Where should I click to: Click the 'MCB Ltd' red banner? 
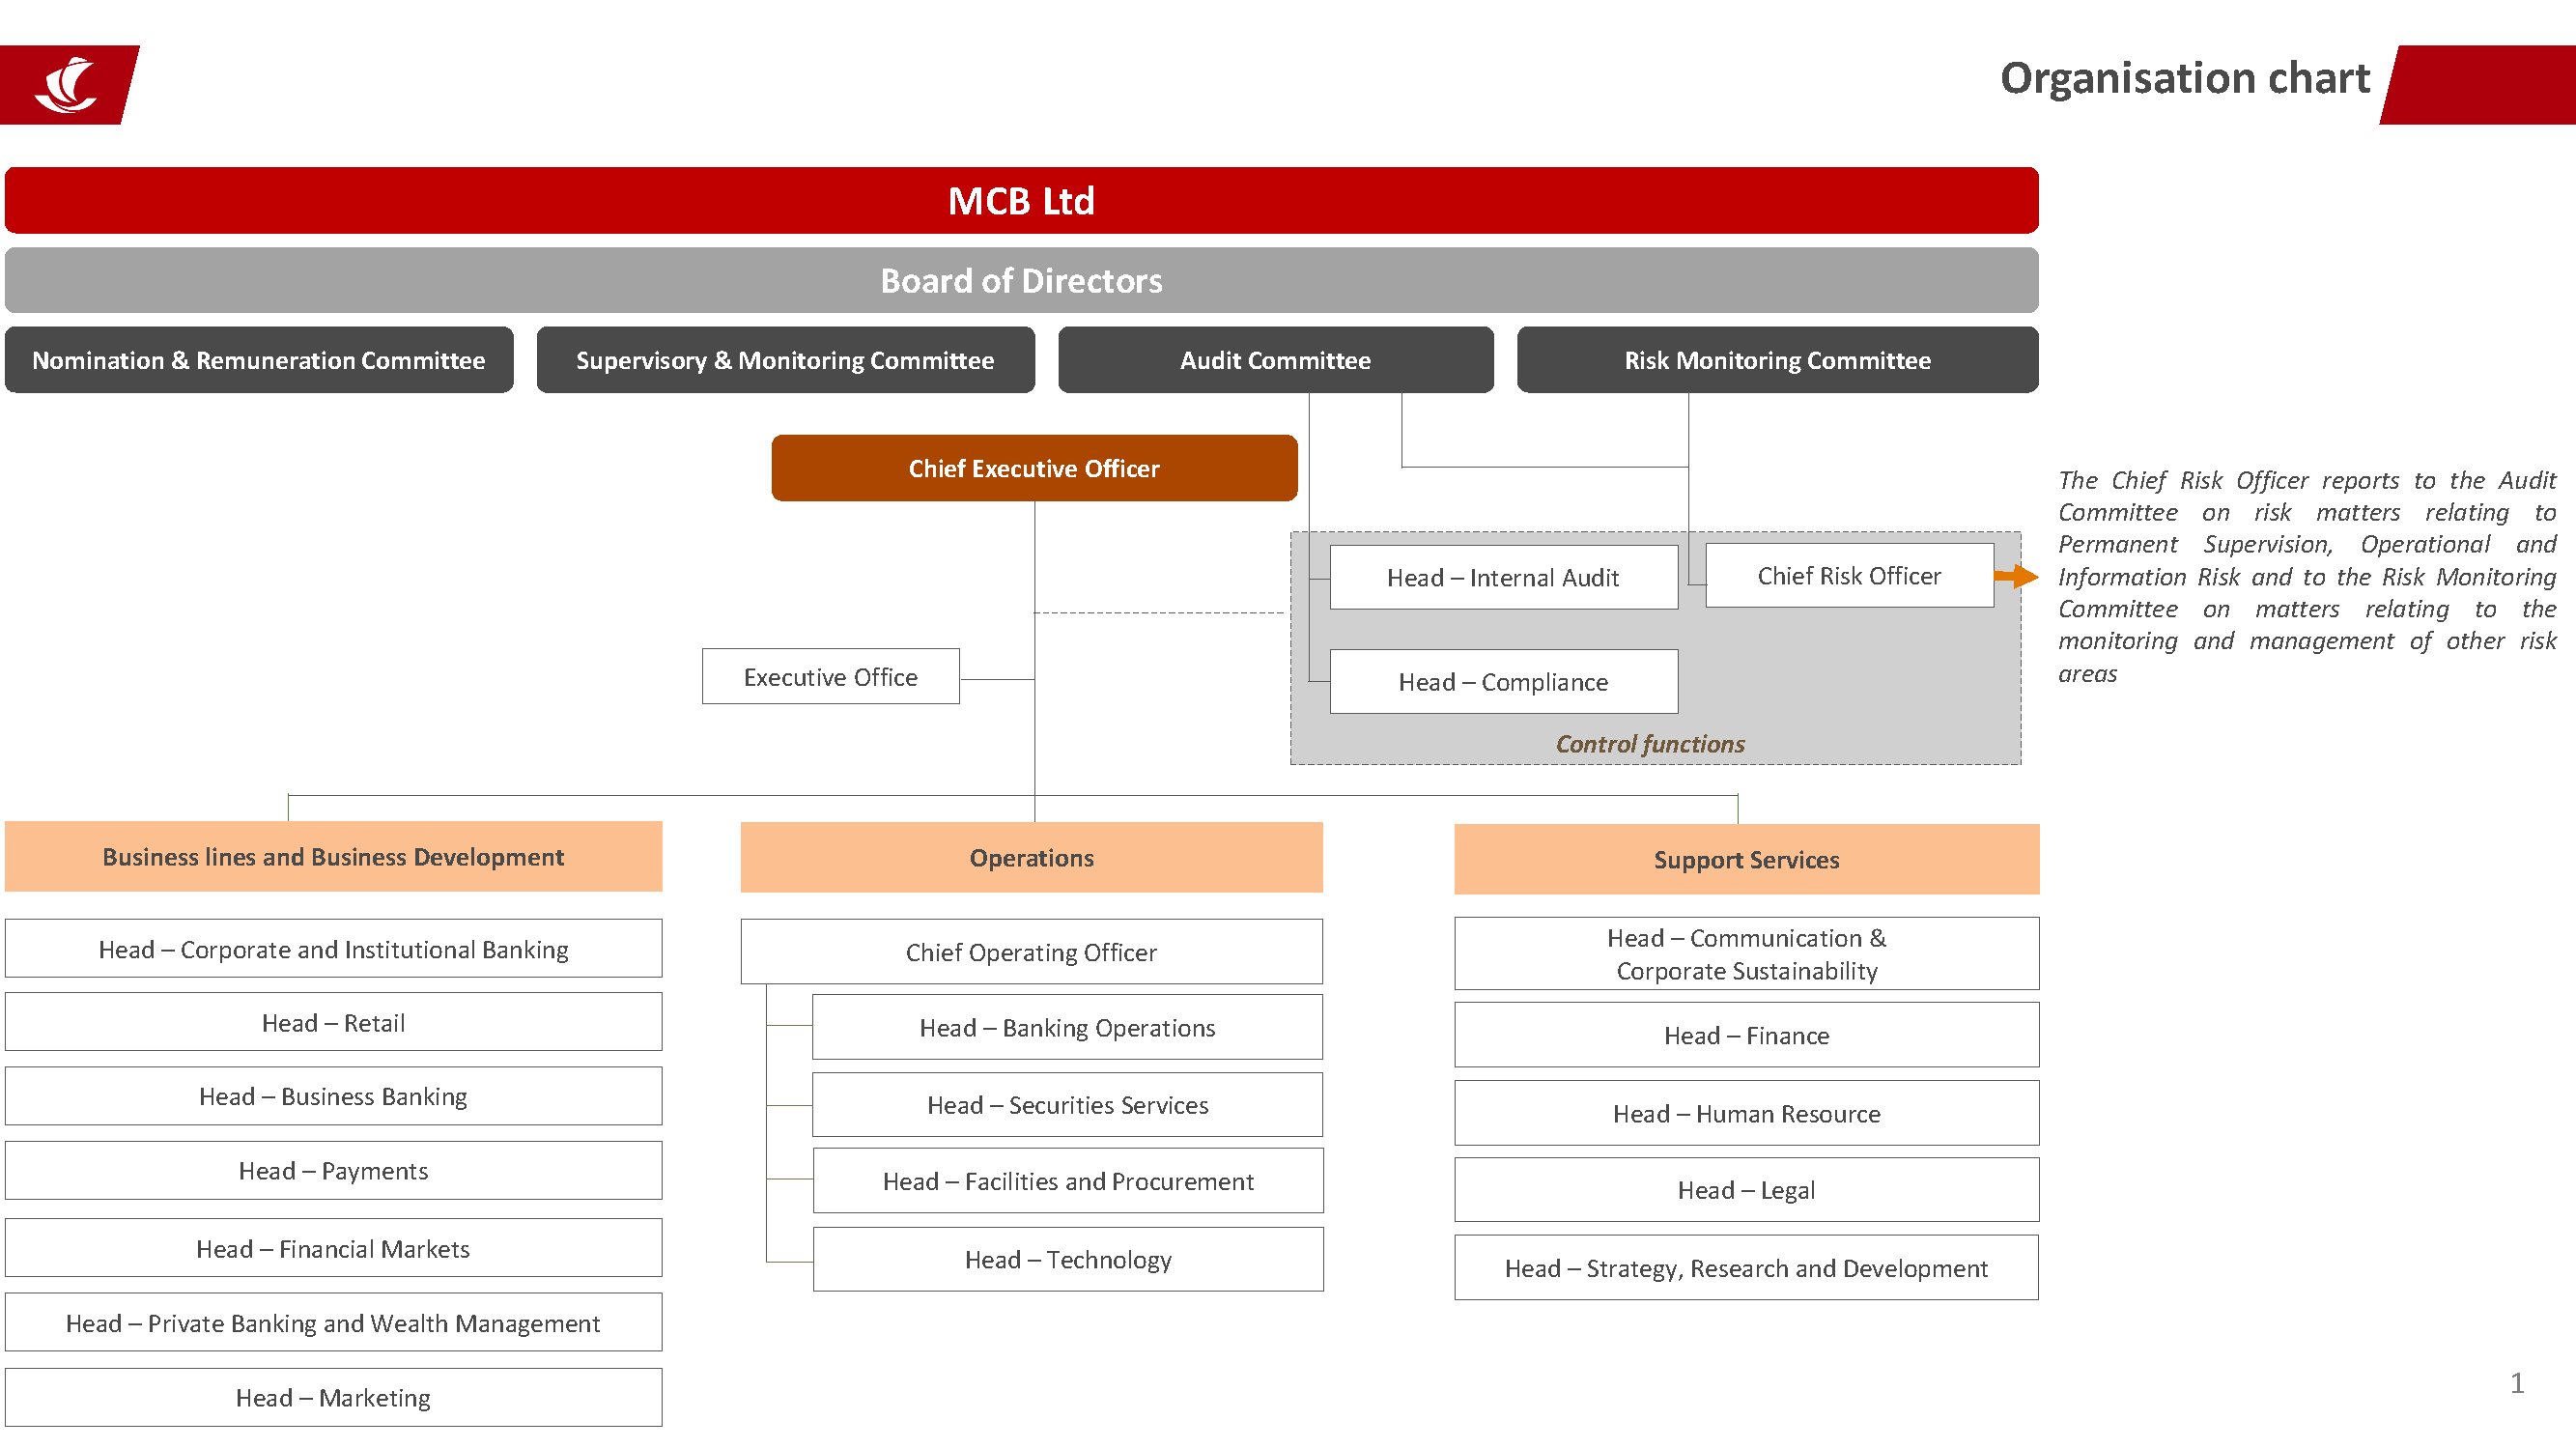coord(1021,201)
